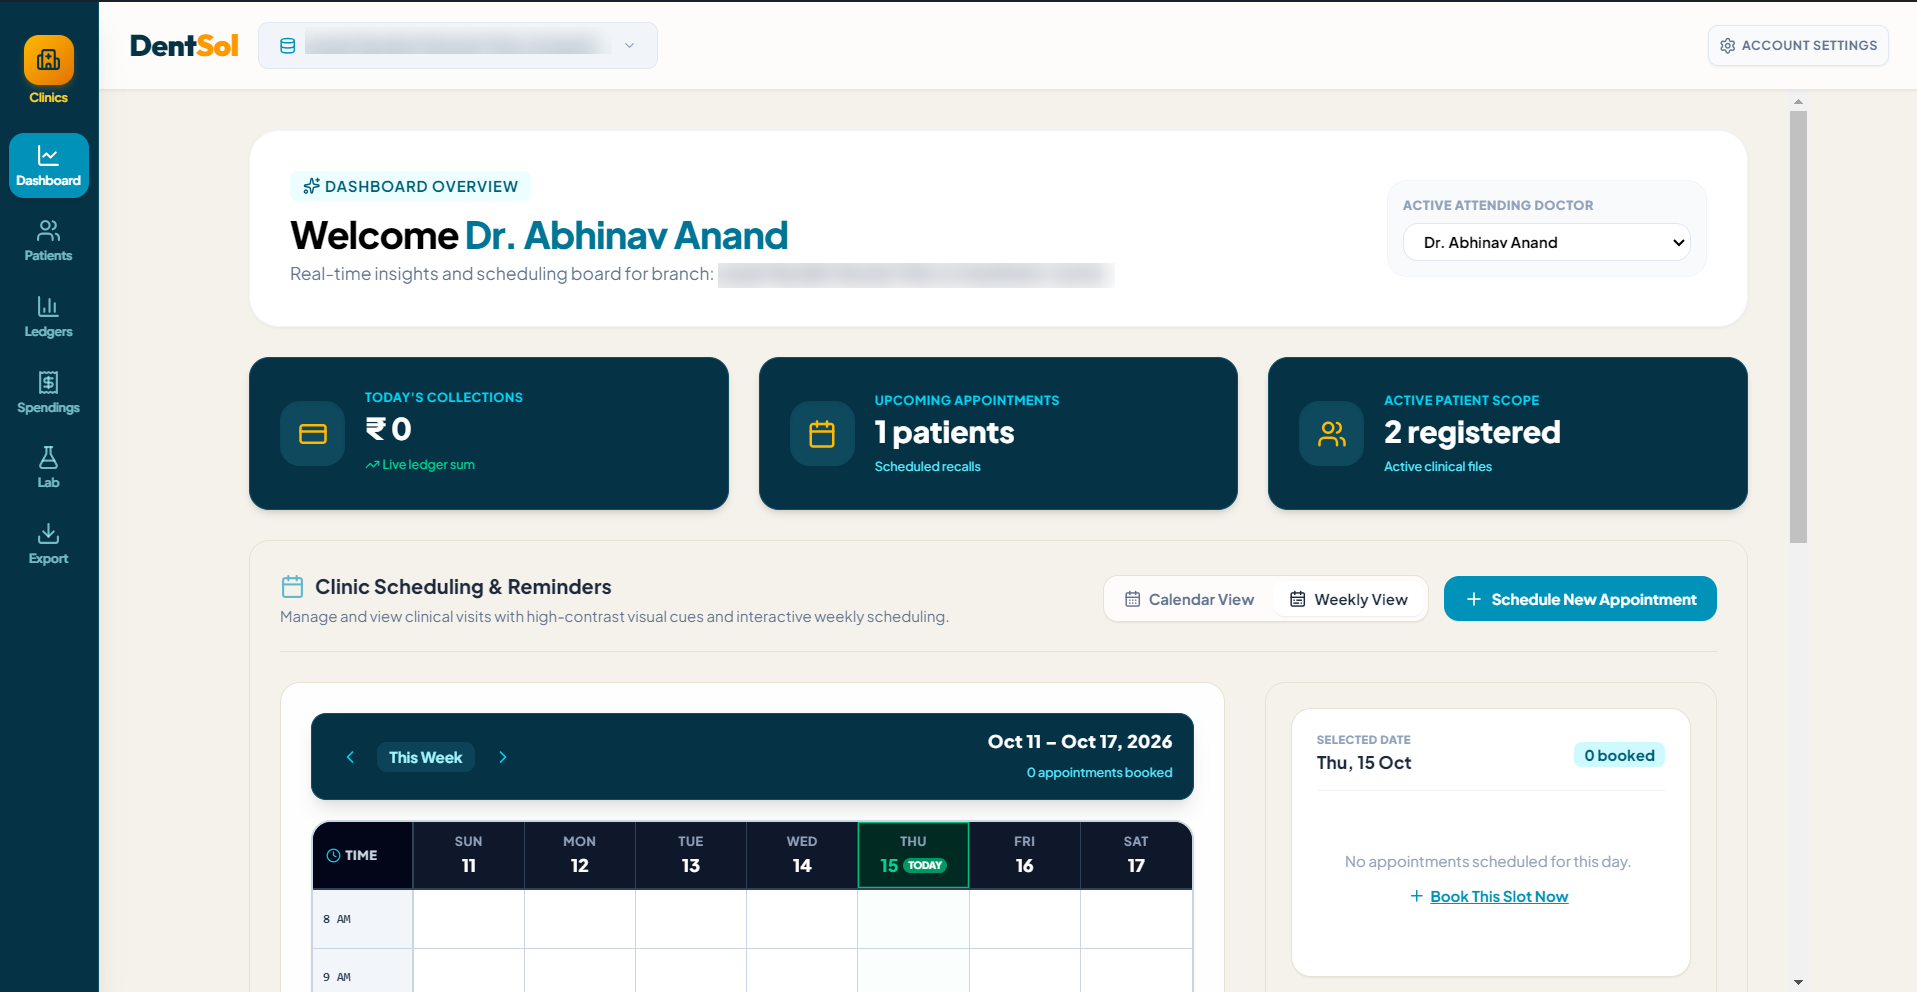The width and height of the screenshot is (1917, 992).
Task: Click the DentSol logo
Action: [x=184, y=46]
